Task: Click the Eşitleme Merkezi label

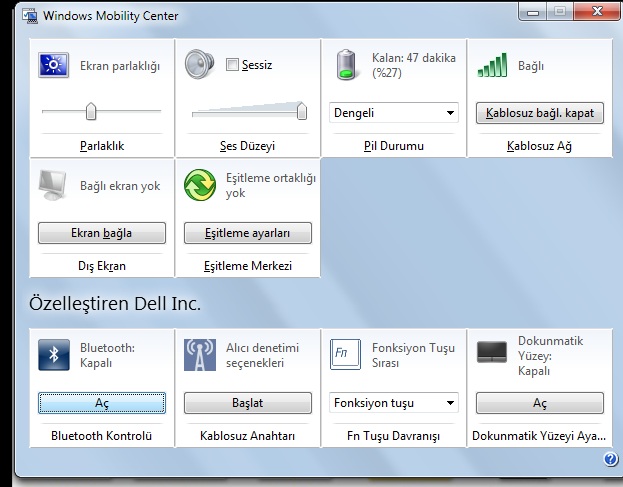Action: [248, 266]
